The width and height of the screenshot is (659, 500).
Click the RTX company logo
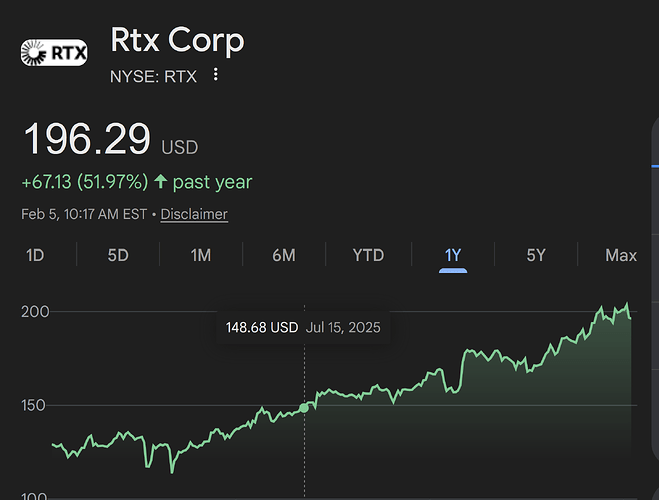tap(54, 51)
